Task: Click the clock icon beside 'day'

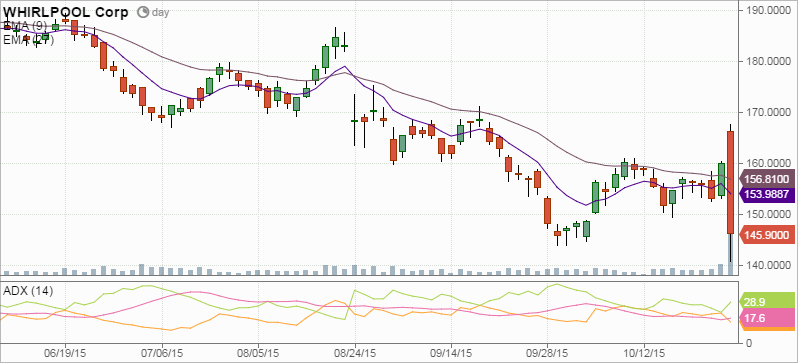Action: coord(144,12)
